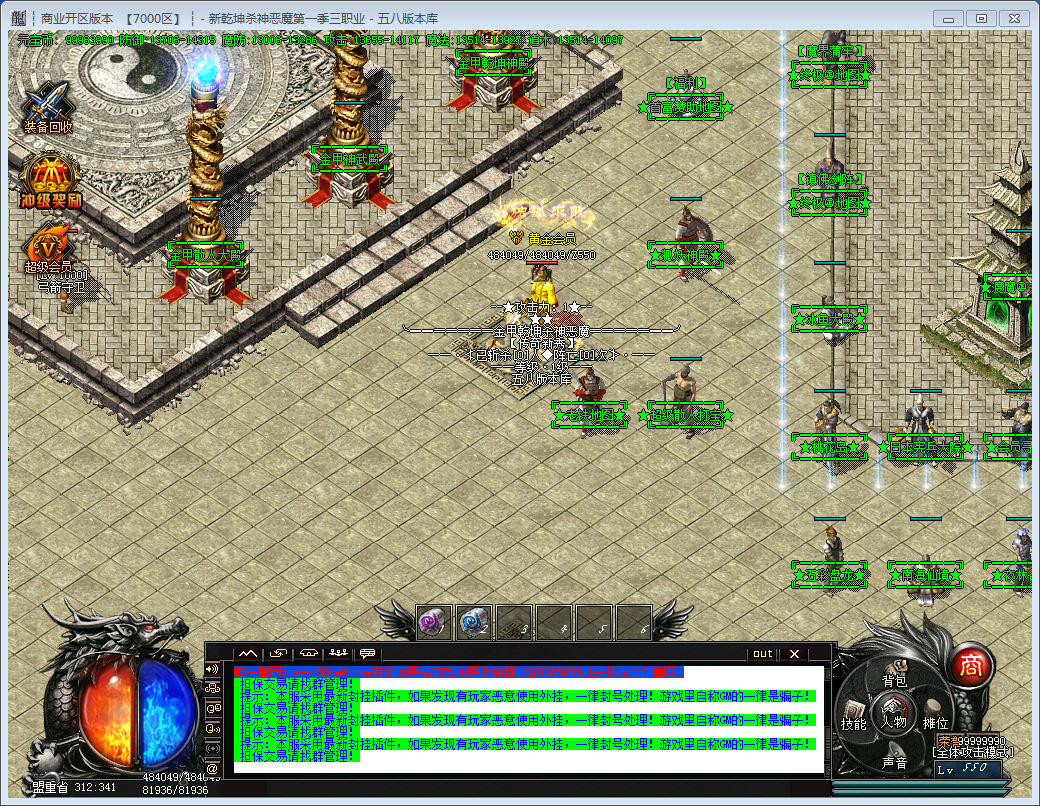This screenshot has height=806, width=1040.
Task: Select the 冰鱼大殿 NPC label
Action: 829,320
